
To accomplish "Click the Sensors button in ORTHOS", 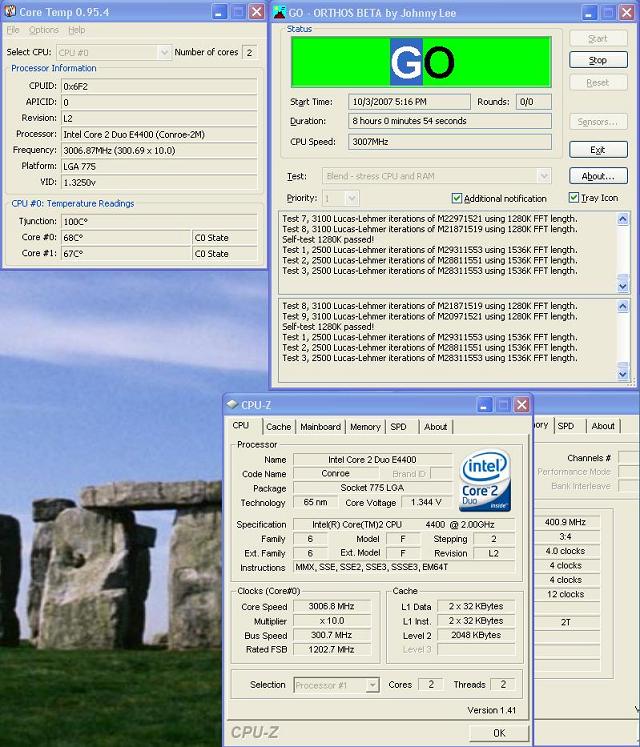I will (598, 121).
